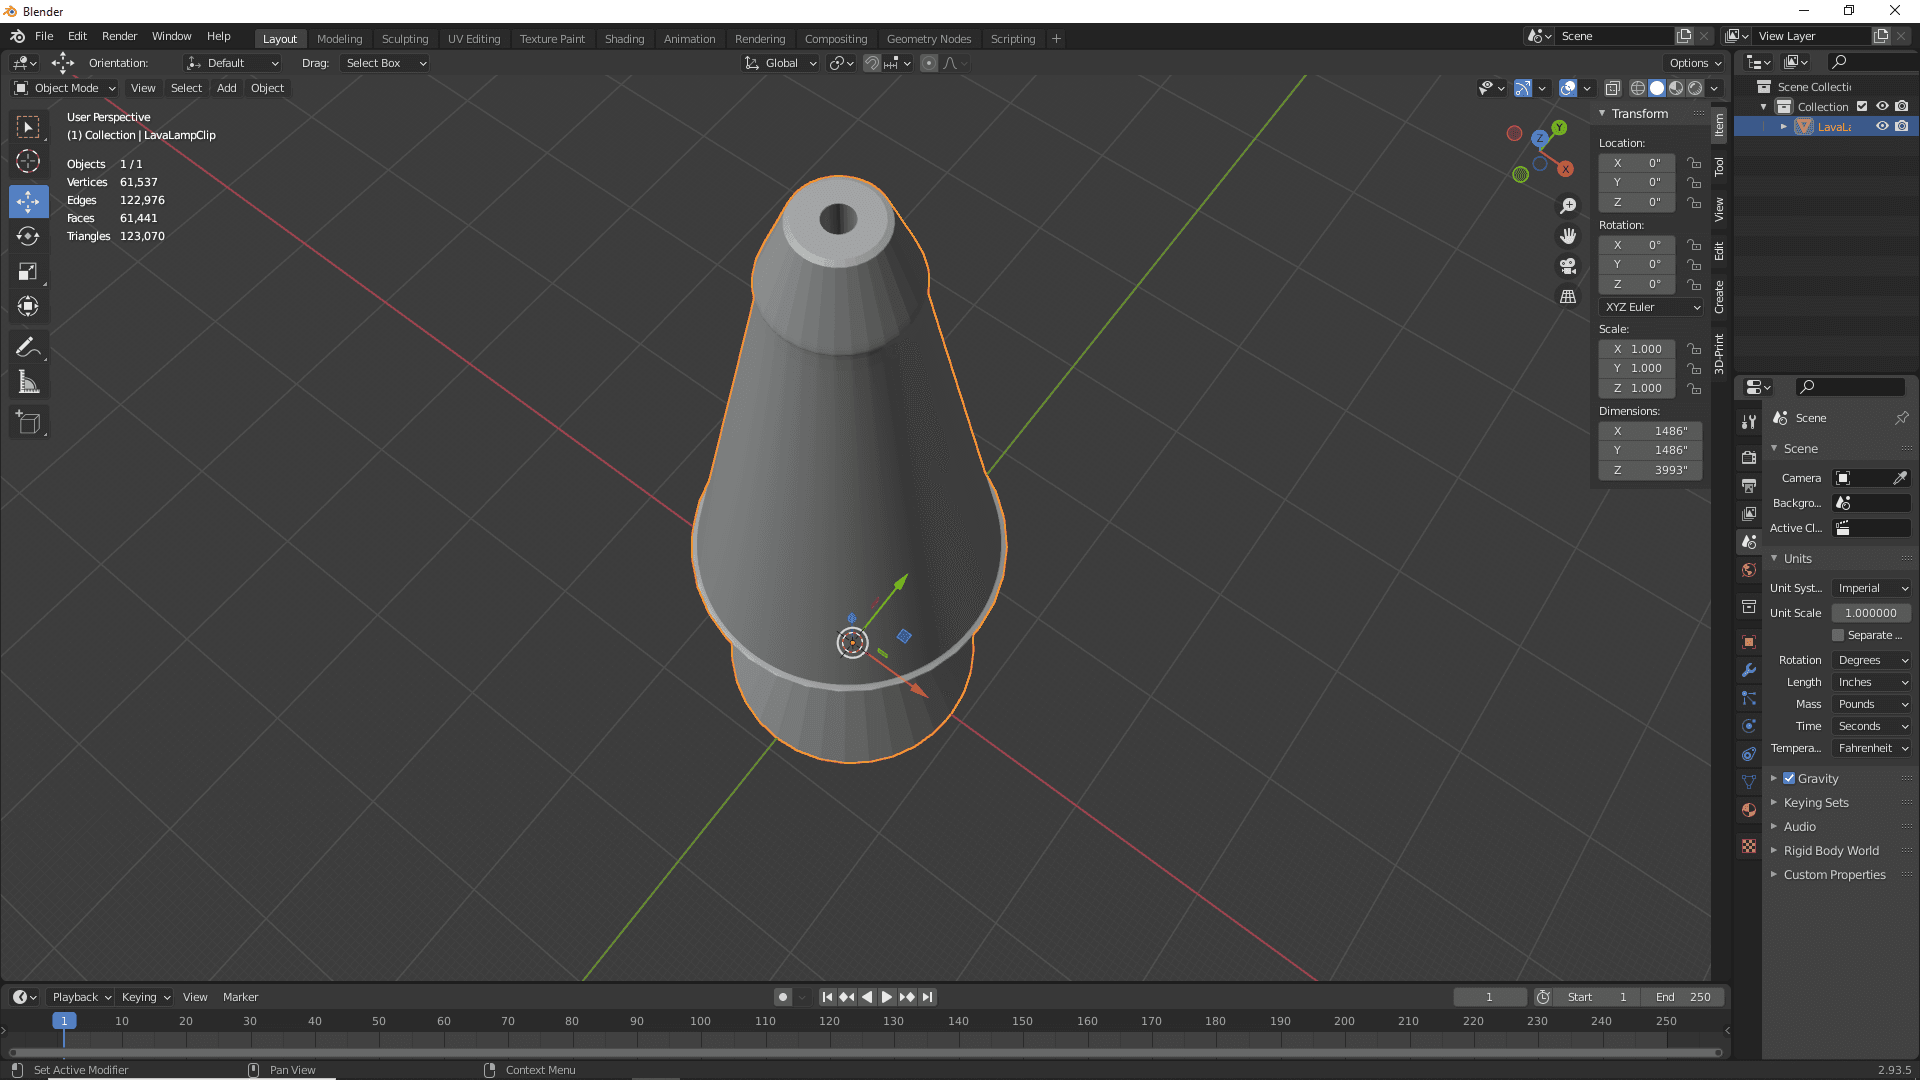Select the Measure tool

28,382
